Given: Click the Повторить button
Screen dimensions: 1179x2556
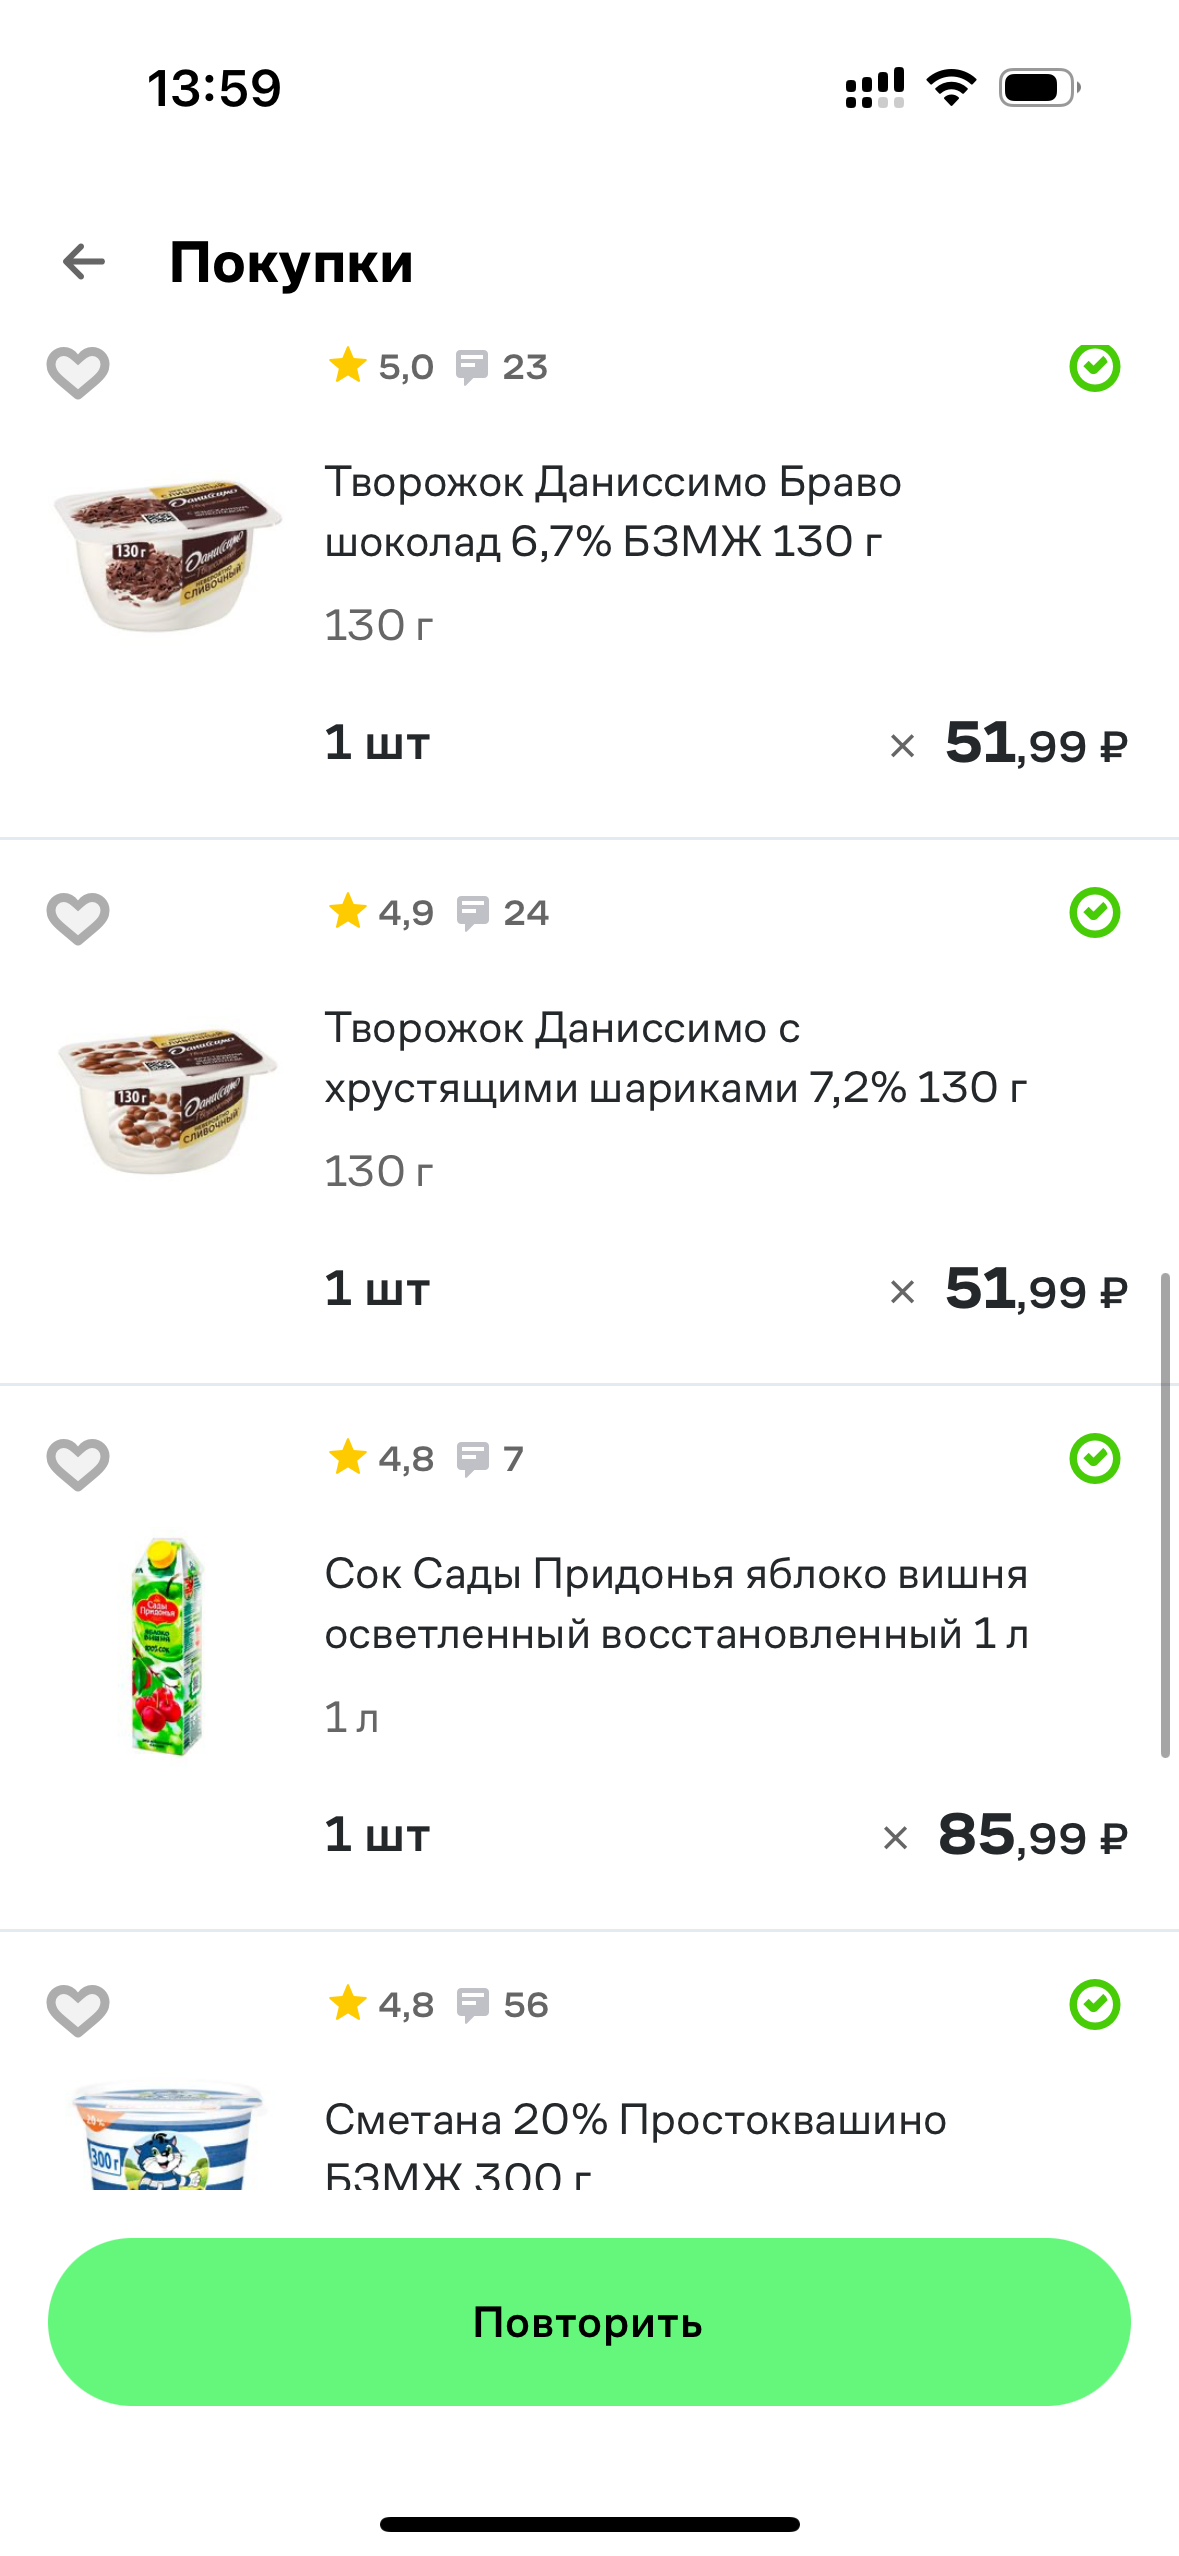Looking at the screenshot, I should (589, 2322).
